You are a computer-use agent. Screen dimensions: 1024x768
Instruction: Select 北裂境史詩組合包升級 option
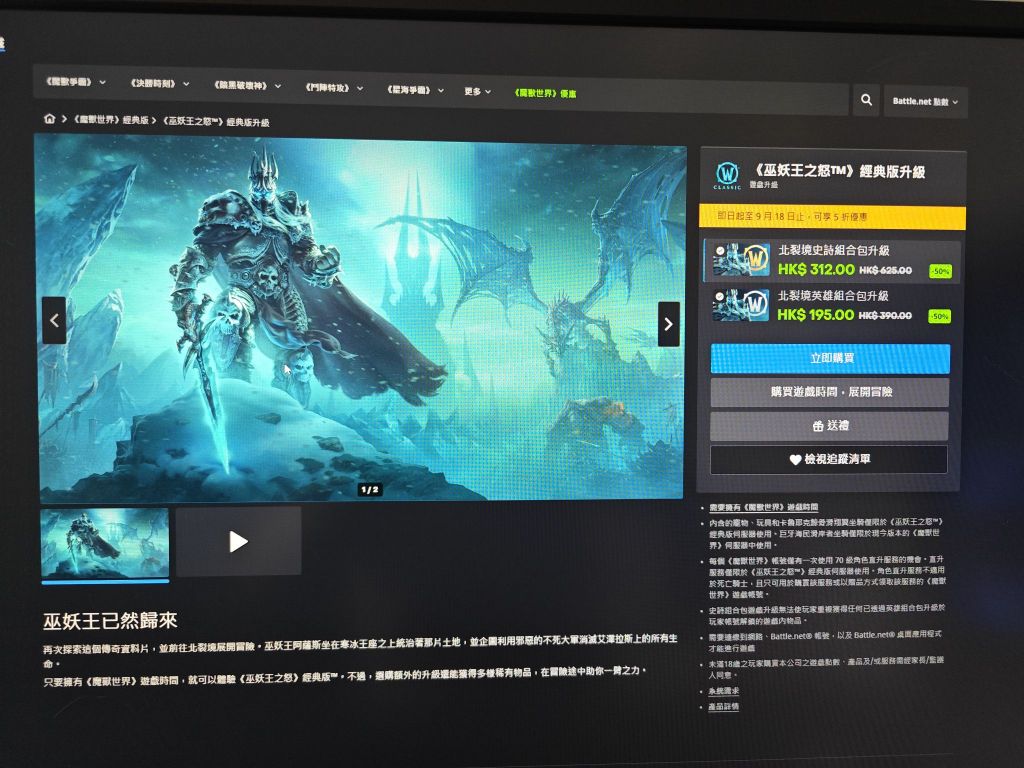point(831,260)
